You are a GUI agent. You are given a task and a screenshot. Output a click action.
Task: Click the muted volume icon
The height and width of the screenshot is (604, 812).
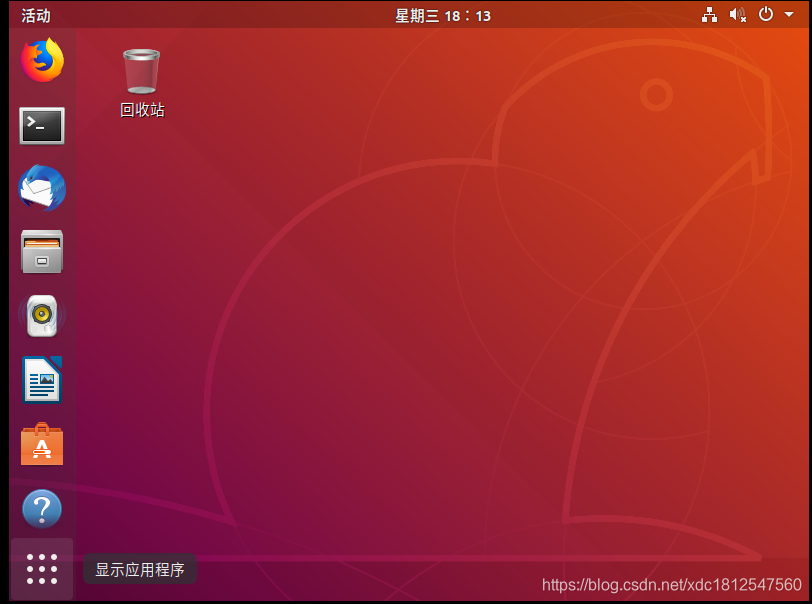pos(738,15)
